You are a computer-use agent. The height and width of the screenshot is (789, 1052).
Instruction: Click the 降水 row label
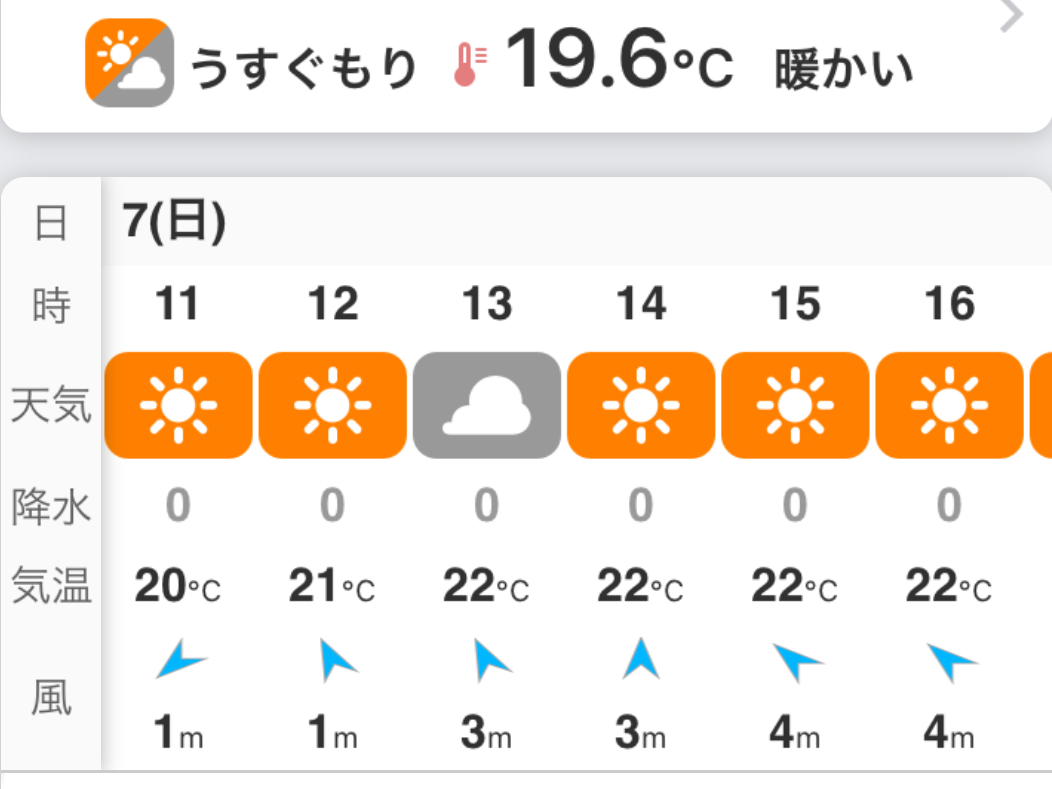click(51, 506)
